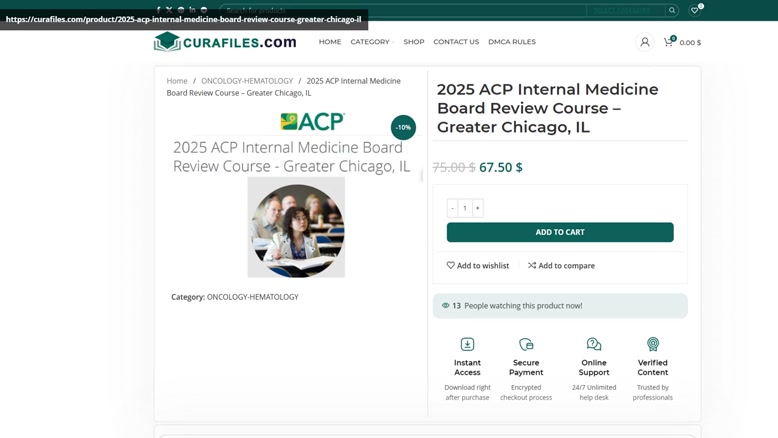Image resolution: width=778 pixels, height=438 pixels.
Task: Increase quantity with plus button
Action: tap(477, 208)
